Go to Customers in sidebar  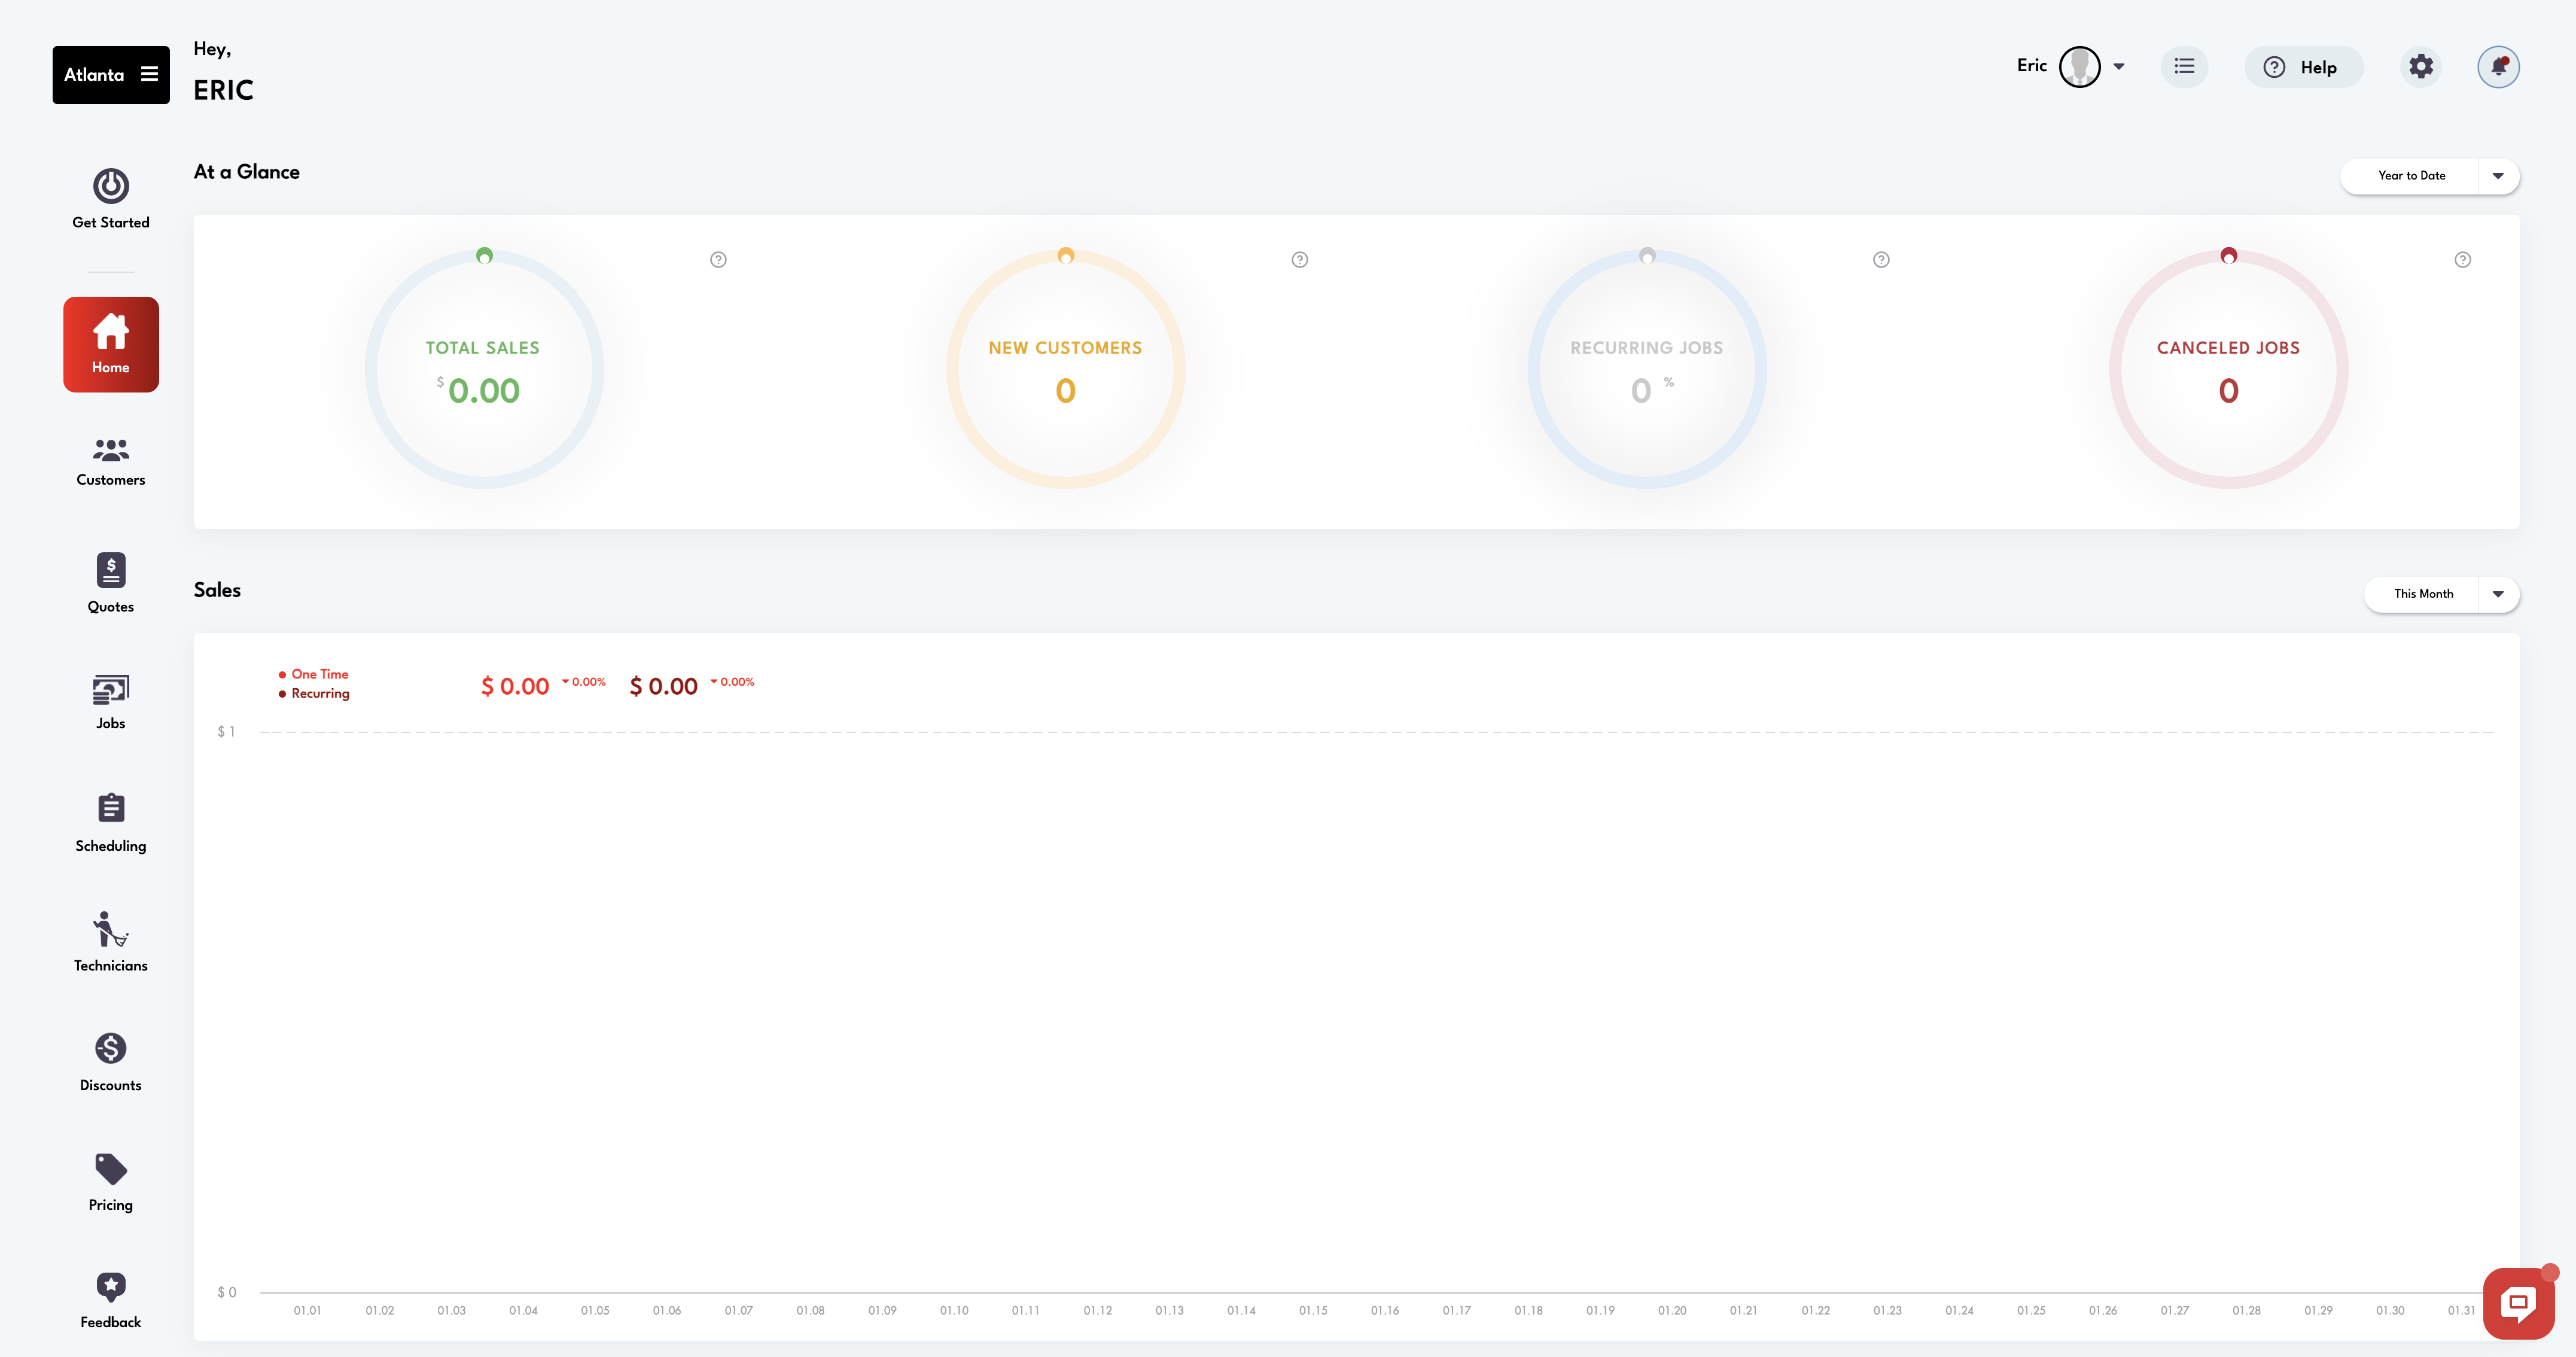[110, 461]
